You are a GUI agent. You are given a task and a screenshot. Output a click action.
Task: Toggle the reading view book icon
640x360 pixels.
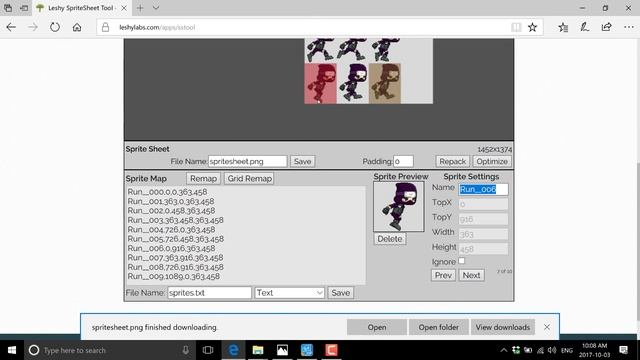[x=516, y=27]
